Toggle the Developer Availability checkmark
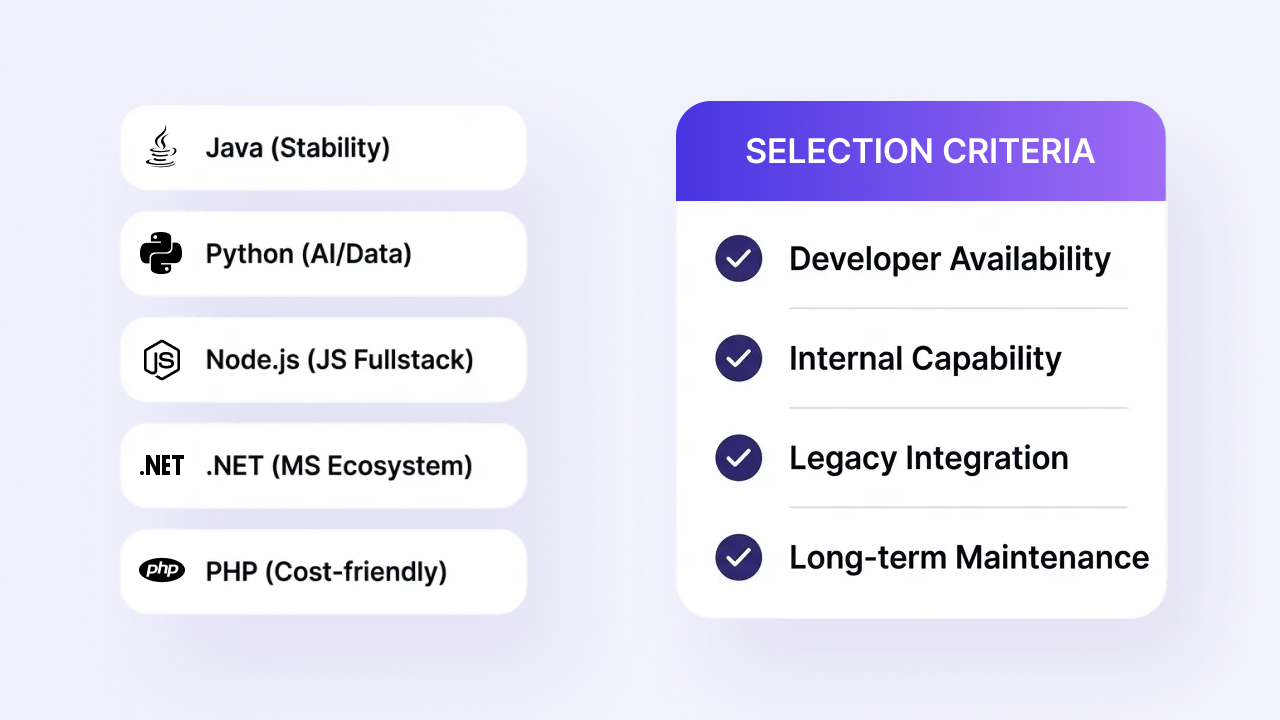 pos(739,258)
